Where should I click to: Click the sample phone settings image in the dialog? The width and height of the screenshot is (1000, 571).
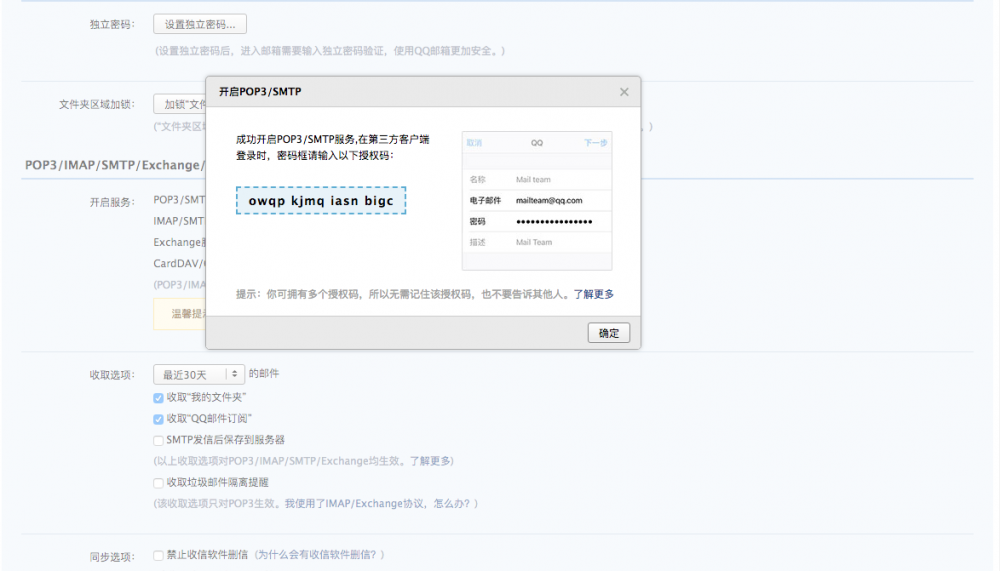[537, 201]
